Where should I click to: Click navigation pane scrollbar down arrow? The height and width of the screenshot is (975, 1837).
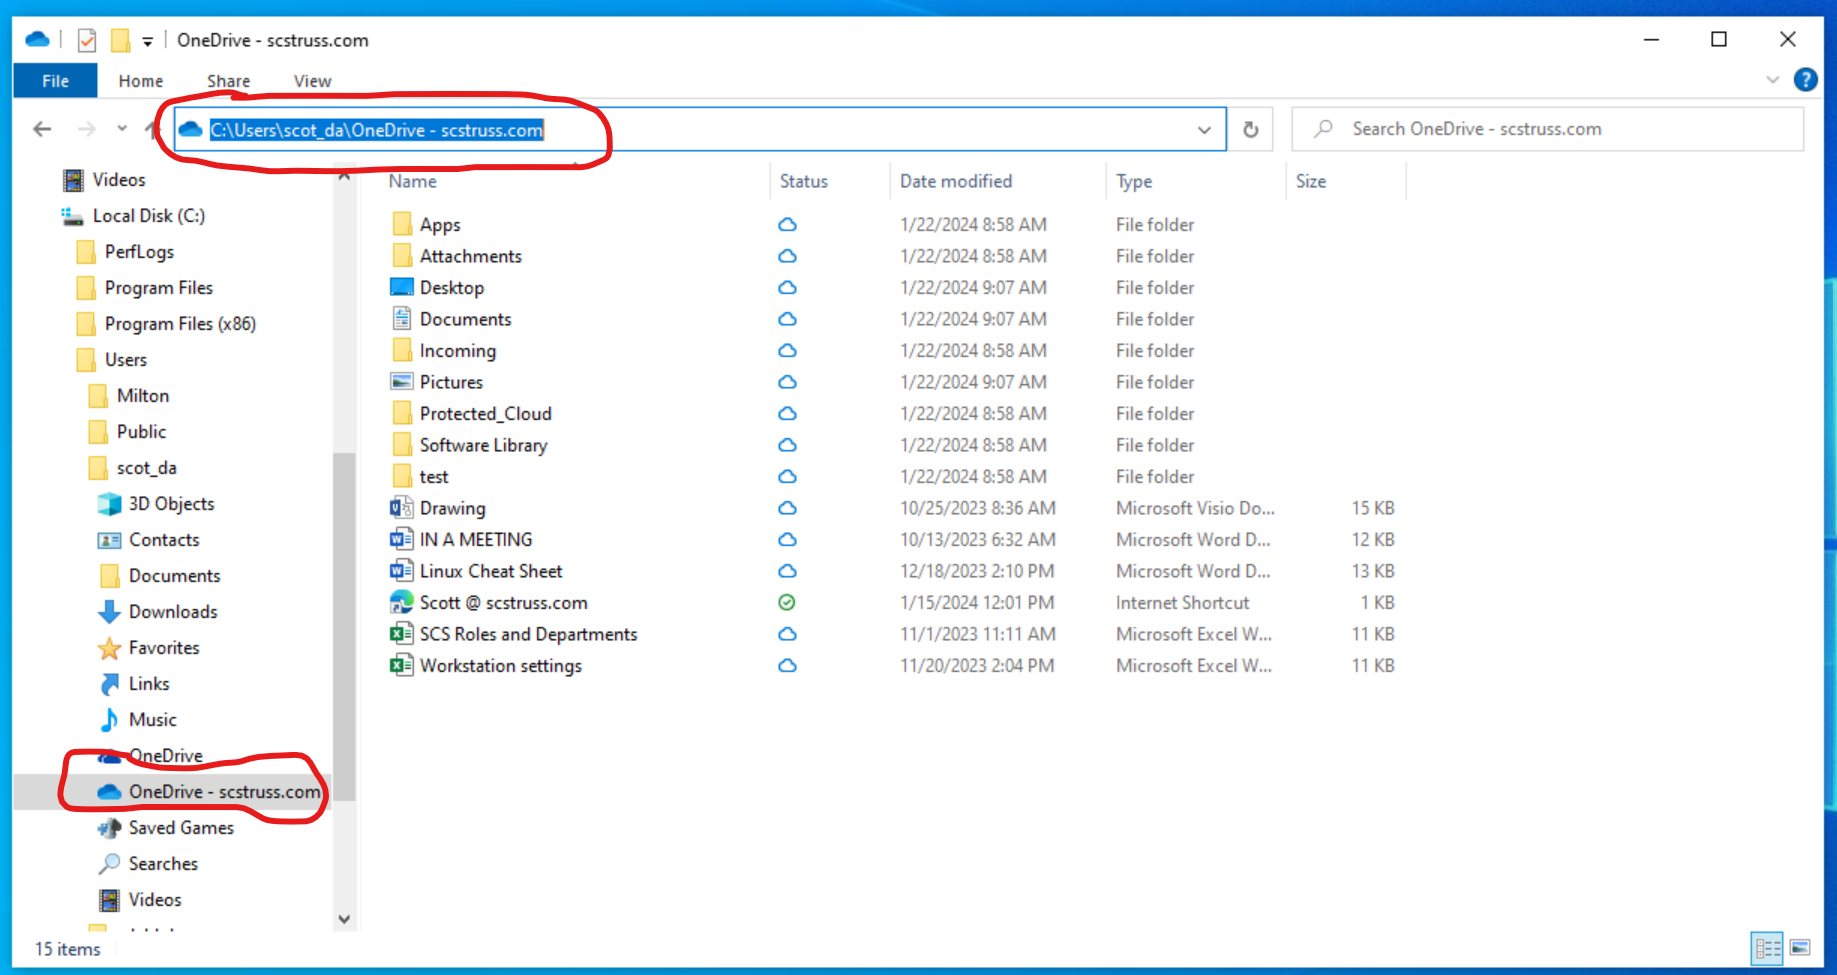pos(344,919)
